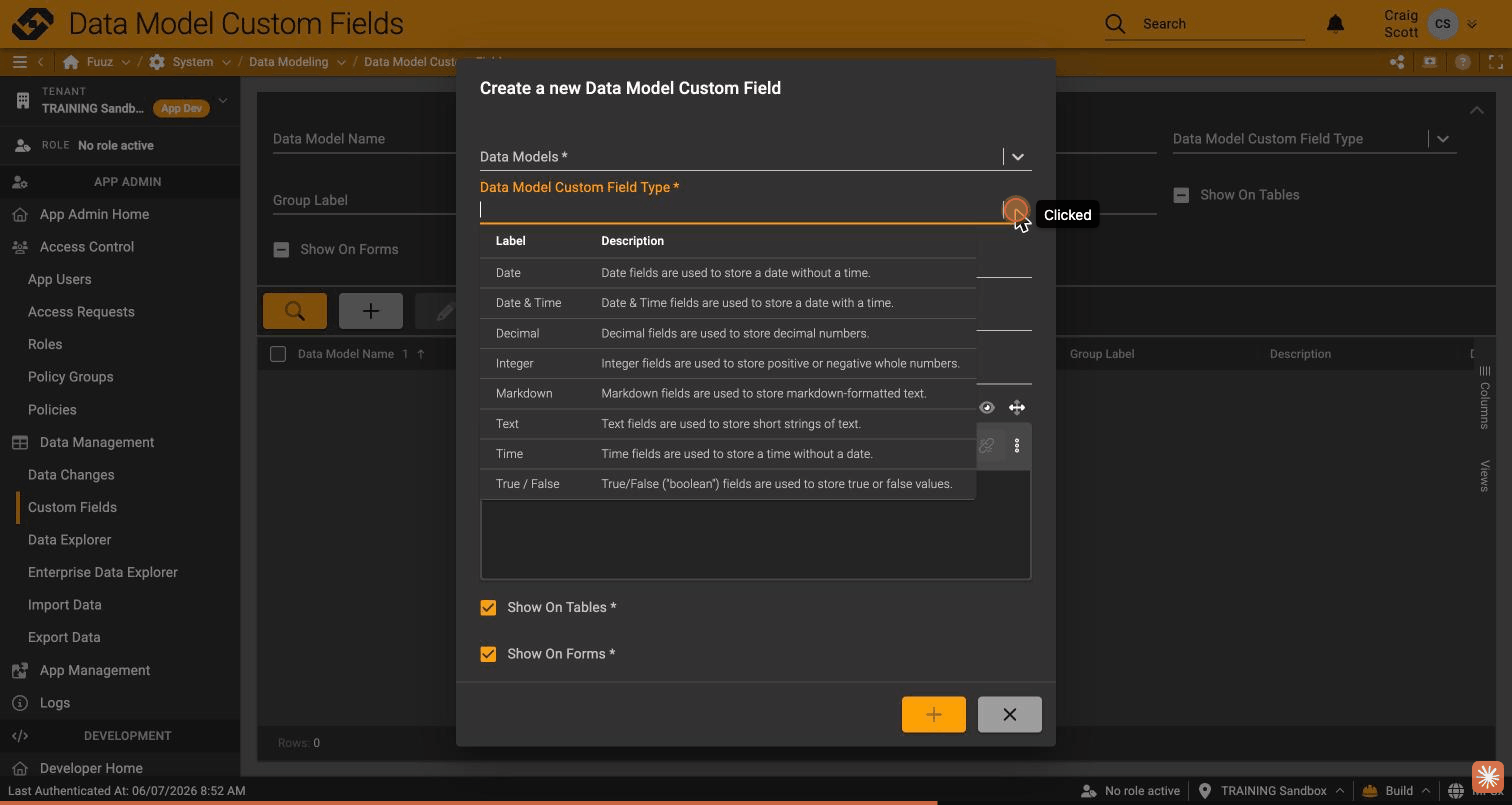The height and width of the screenshot is (805, 1512).
Task: Pick the True / False field type
Action: (x=728, y=484)
